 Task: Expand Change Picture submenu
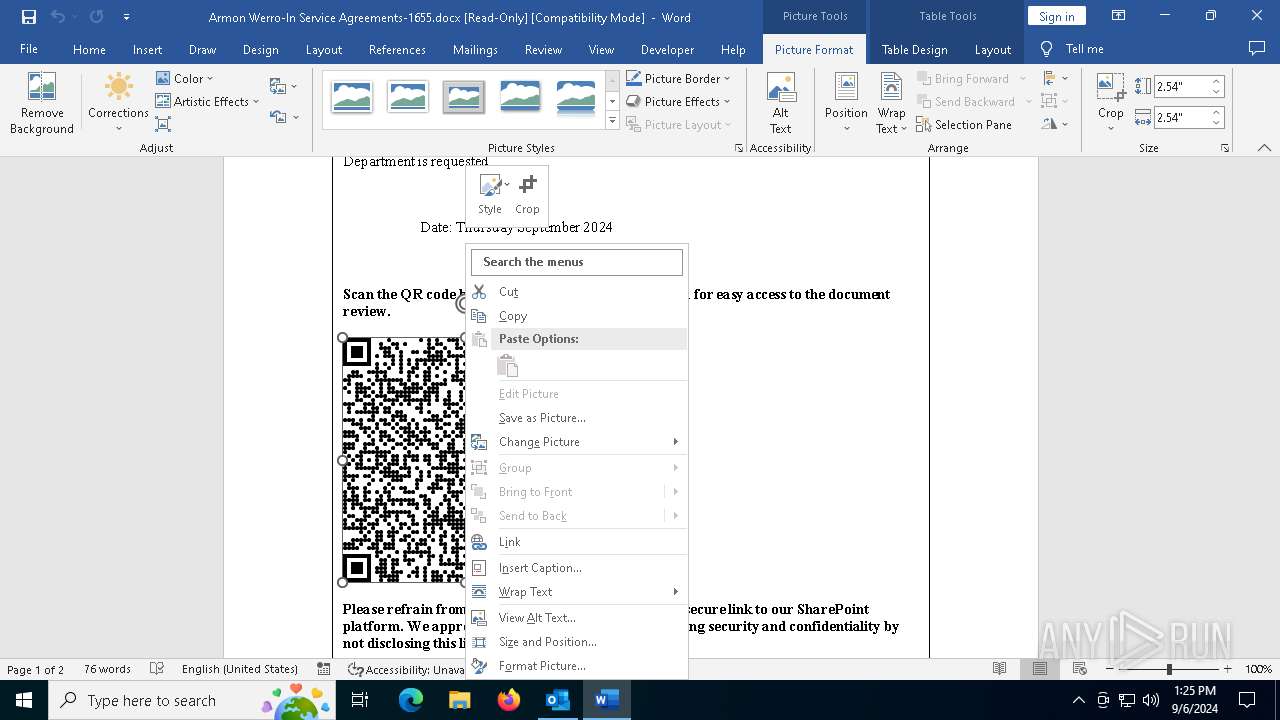(x=578, y=442)
